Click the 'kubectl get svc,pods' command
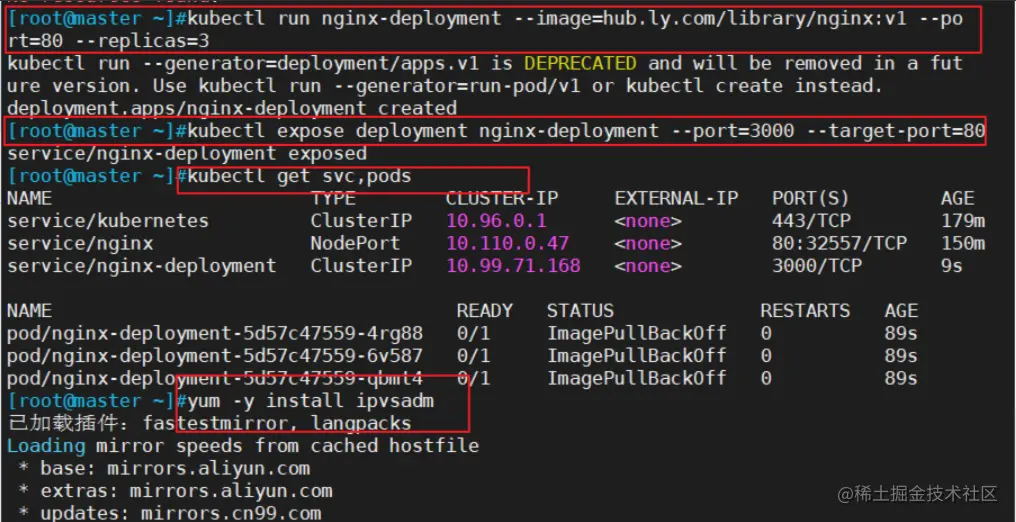The width and height of the screenshot is (1016, 522). click(x=299, y=176)
